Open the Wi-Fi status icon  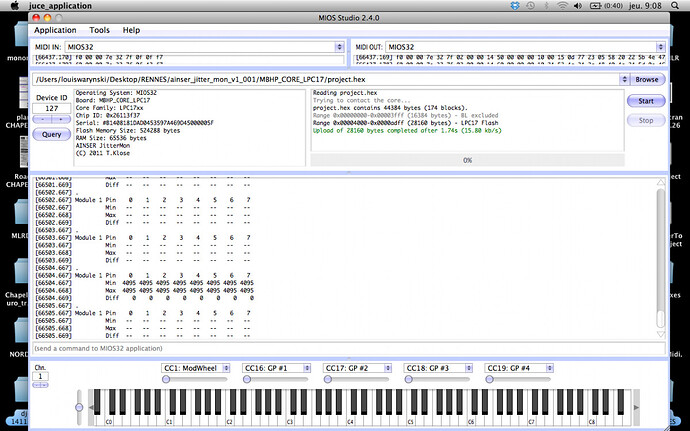click(x=562, y=6)
